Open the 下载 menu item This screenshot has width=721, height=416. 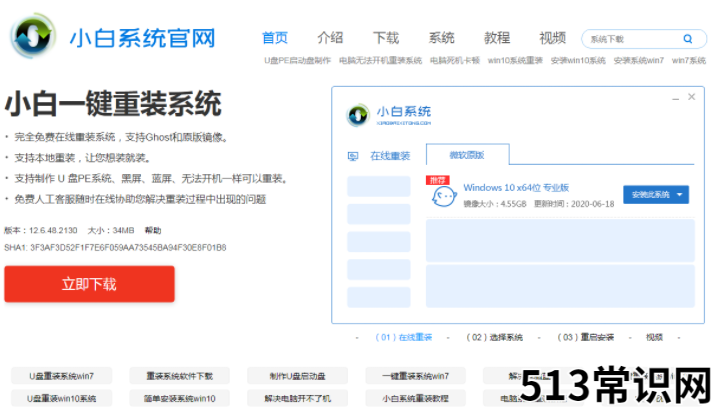click(386, 38)
